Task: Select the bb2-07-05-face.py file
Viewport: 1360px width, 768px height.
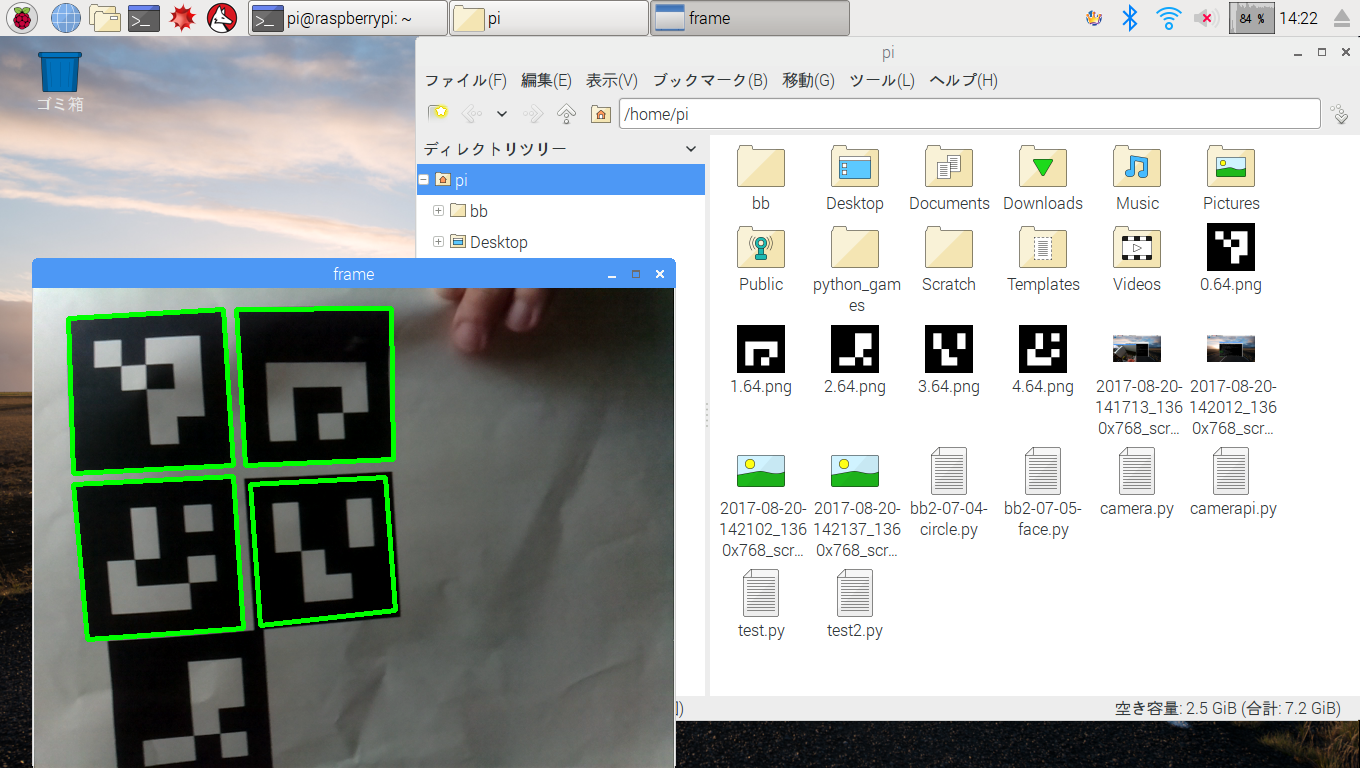Action: click(x=1043, y=493)
